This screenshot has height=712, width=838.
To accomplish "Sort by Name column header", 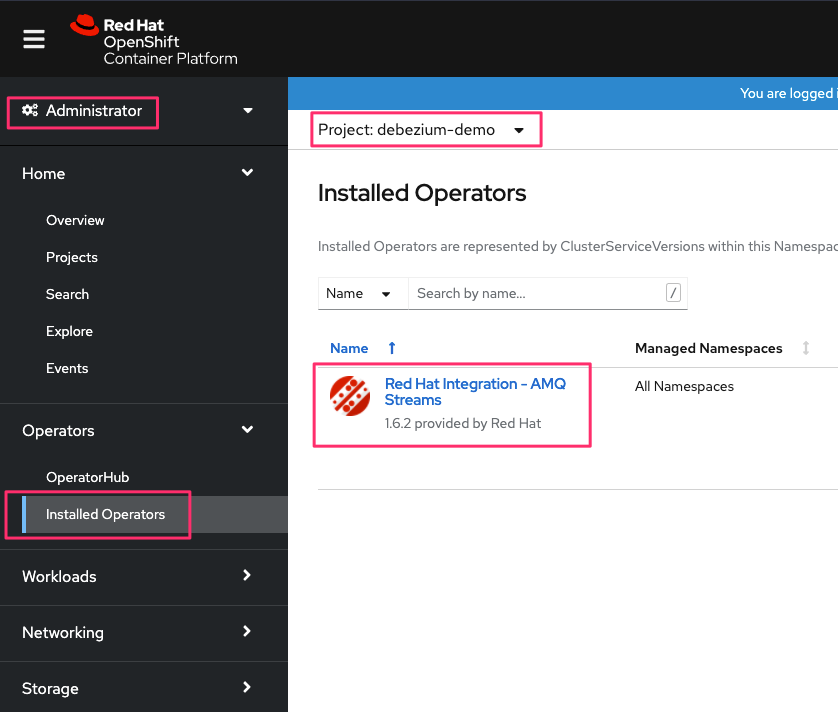I will pos(349,349).
